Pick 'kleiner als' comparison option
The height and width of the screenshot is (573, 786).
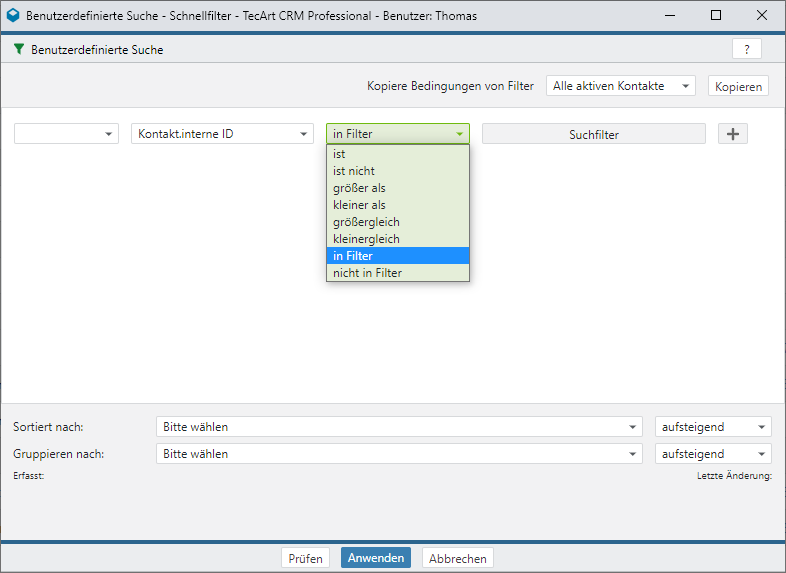397,205
